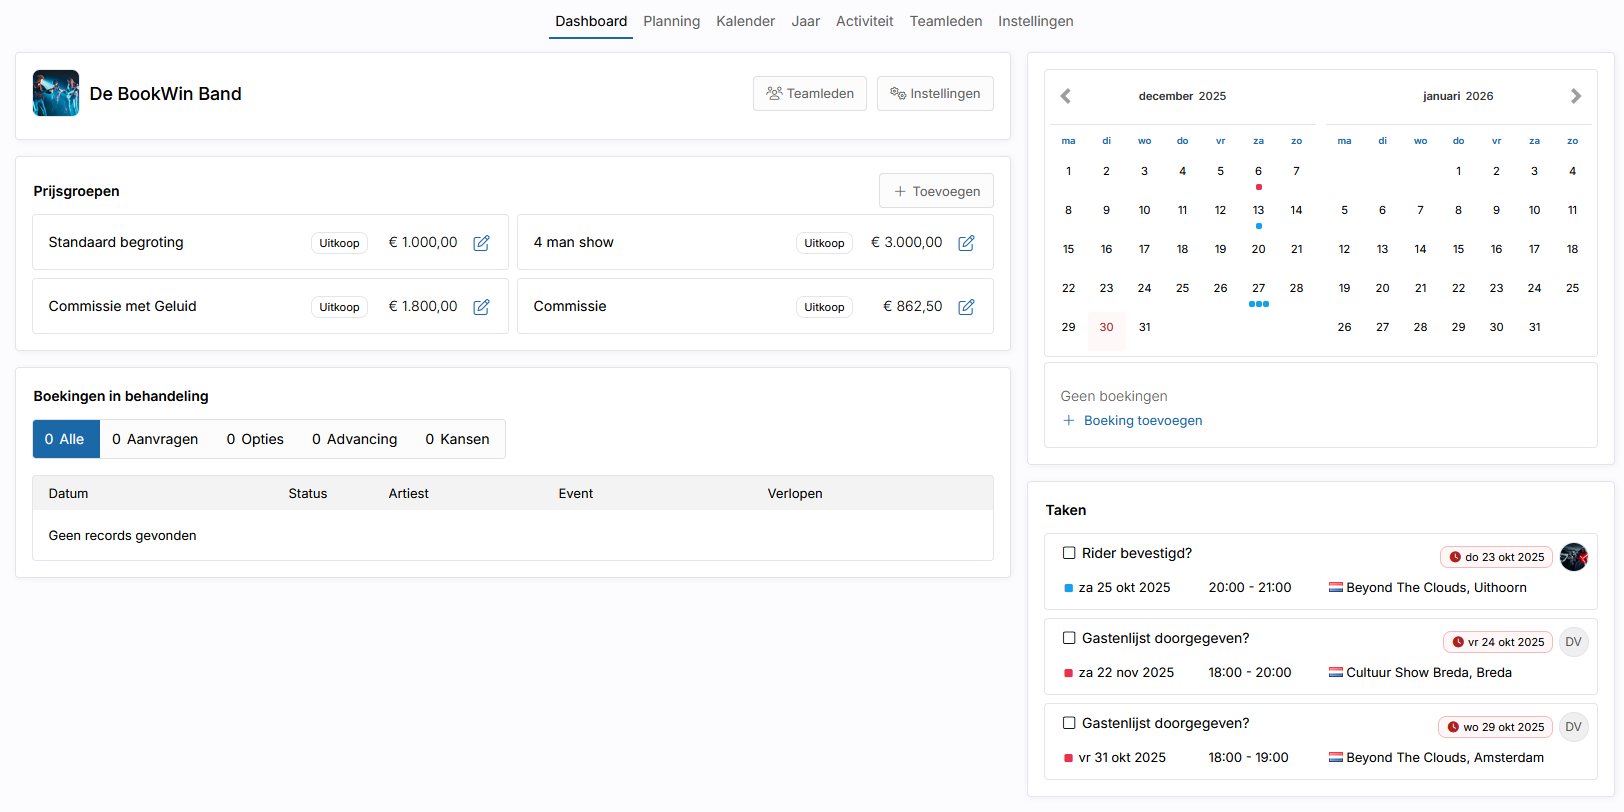Check the Rider bevestigd? task checkbox
This screenshot has width=1624, height=812.
point(1069,553)
